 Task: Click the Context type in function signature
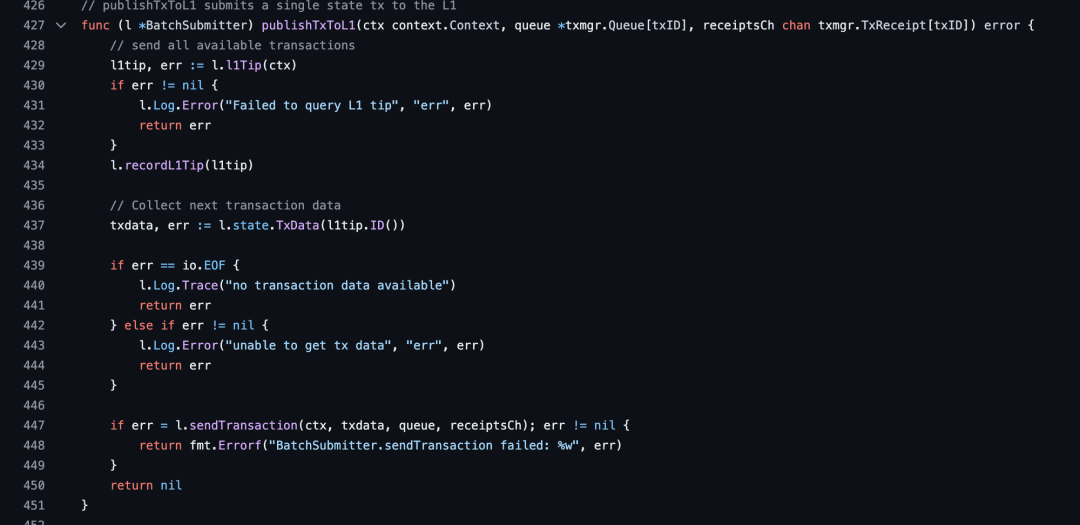click(x=474, y=25)
